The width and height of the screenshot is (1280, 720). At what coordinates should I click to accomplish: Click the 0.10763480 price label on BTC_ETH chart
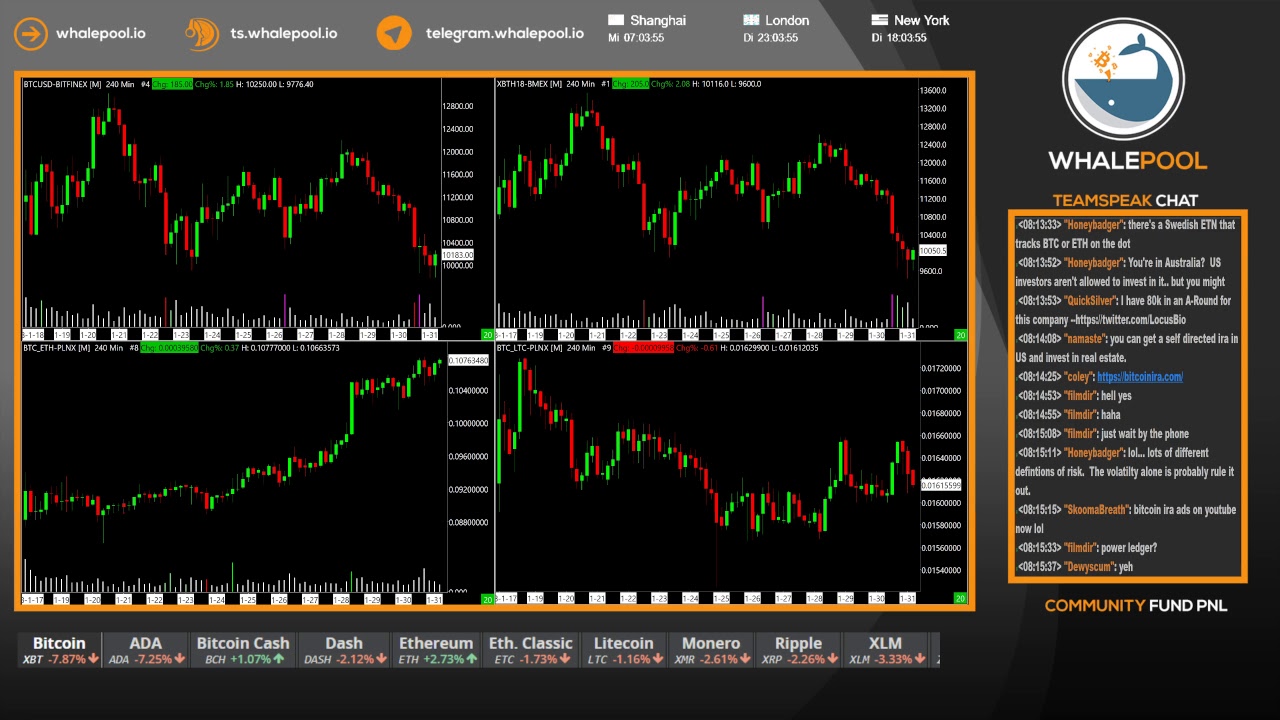pyautogui.click(x=467, y=360)
